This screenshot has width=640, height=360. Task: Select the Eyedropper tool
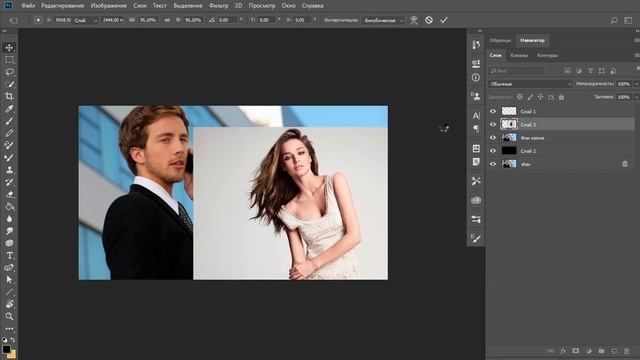pos(9,109)
